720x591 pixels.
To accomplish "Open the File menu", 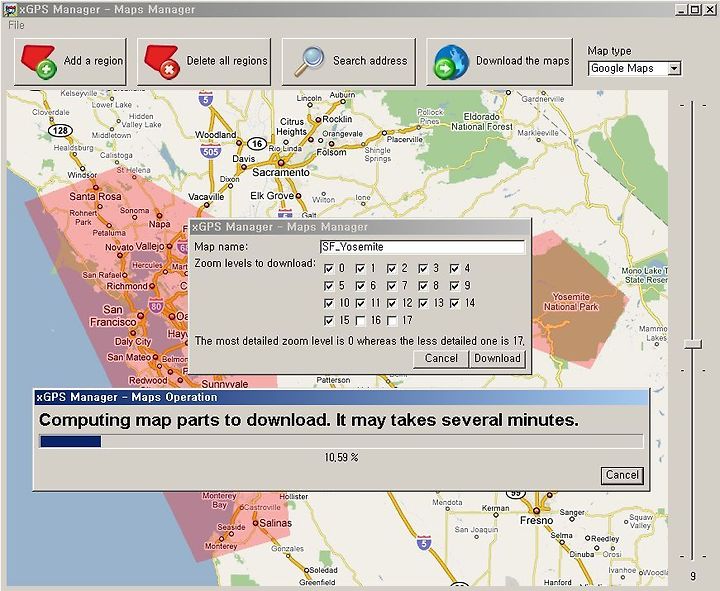I will [16, 25].
